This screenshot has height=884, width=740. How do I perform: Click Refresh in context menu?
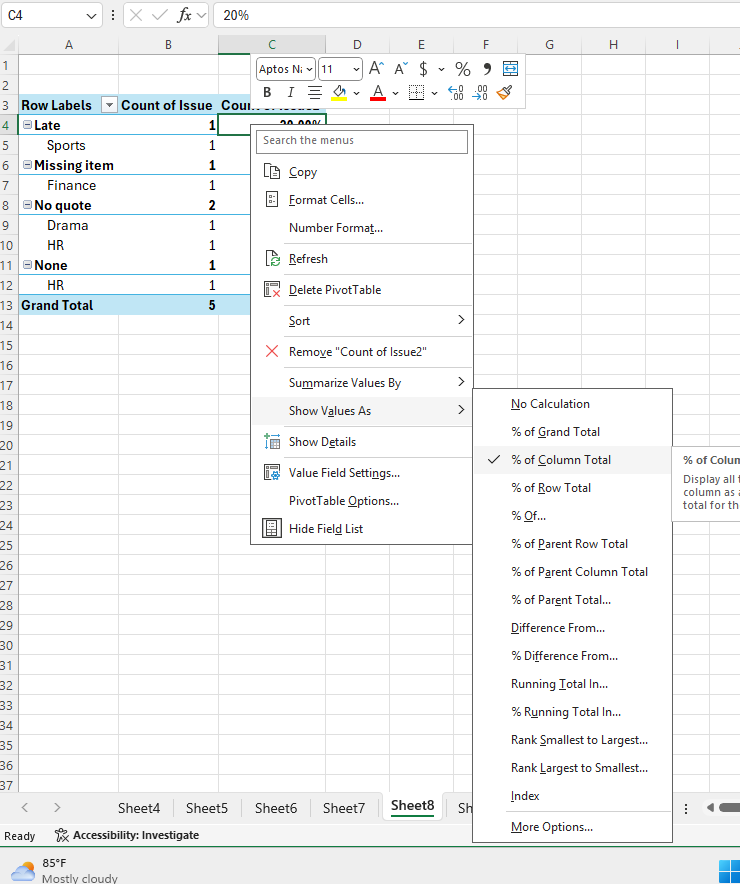pyautogui.click(x=362, y=259)
